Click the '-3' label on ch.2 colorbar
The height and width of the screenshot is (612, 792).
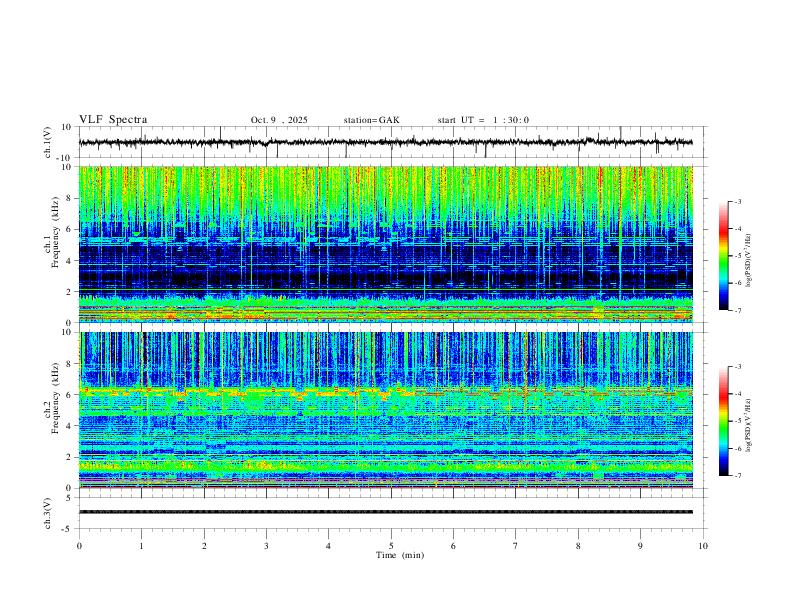point(738,367)
